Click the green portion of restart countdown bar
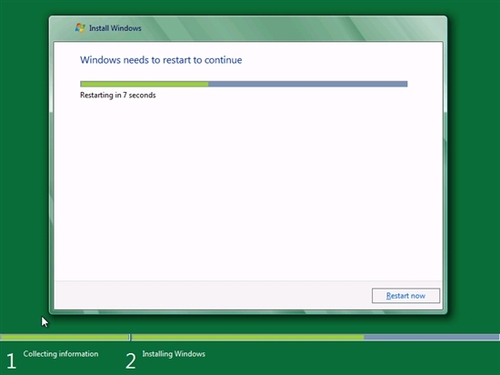 [x=144, y=84]
